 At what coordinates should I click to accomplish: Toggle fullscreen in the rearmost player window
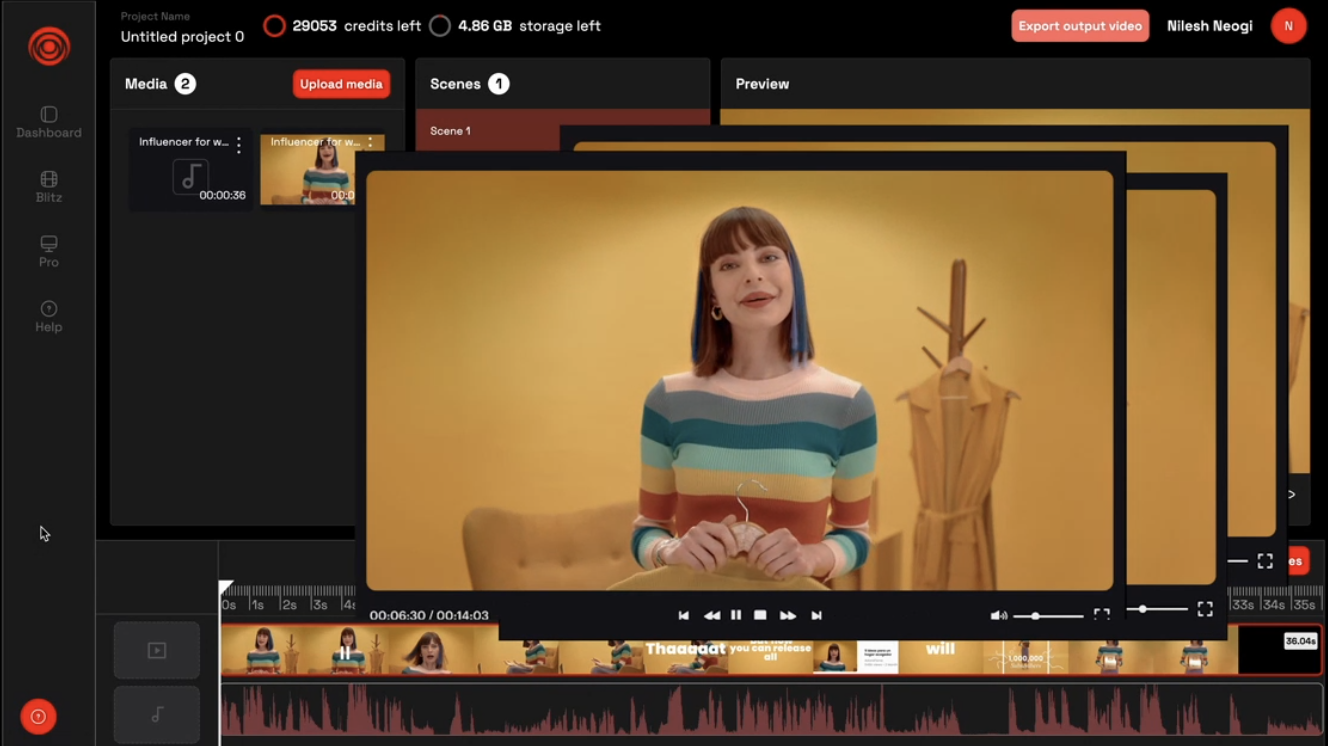click(1265, 562)
